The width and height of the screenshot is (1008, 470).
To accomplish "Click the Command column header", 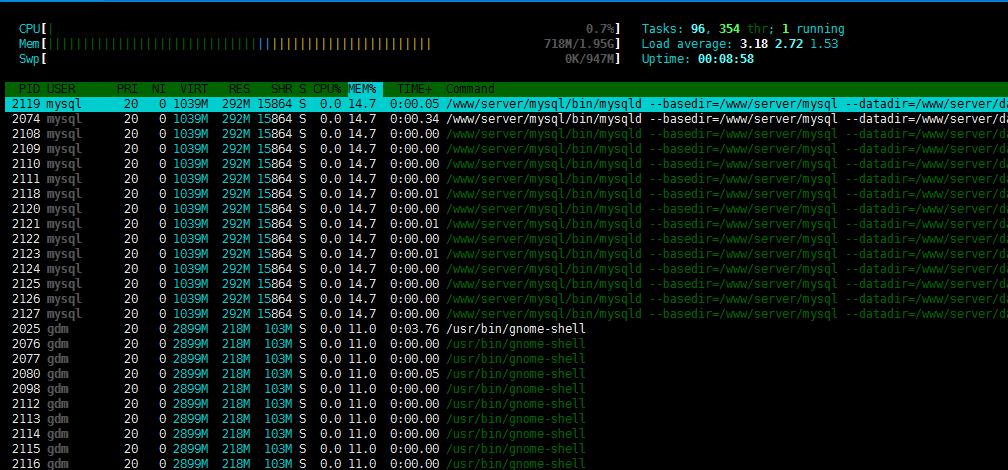I will 470,89.
